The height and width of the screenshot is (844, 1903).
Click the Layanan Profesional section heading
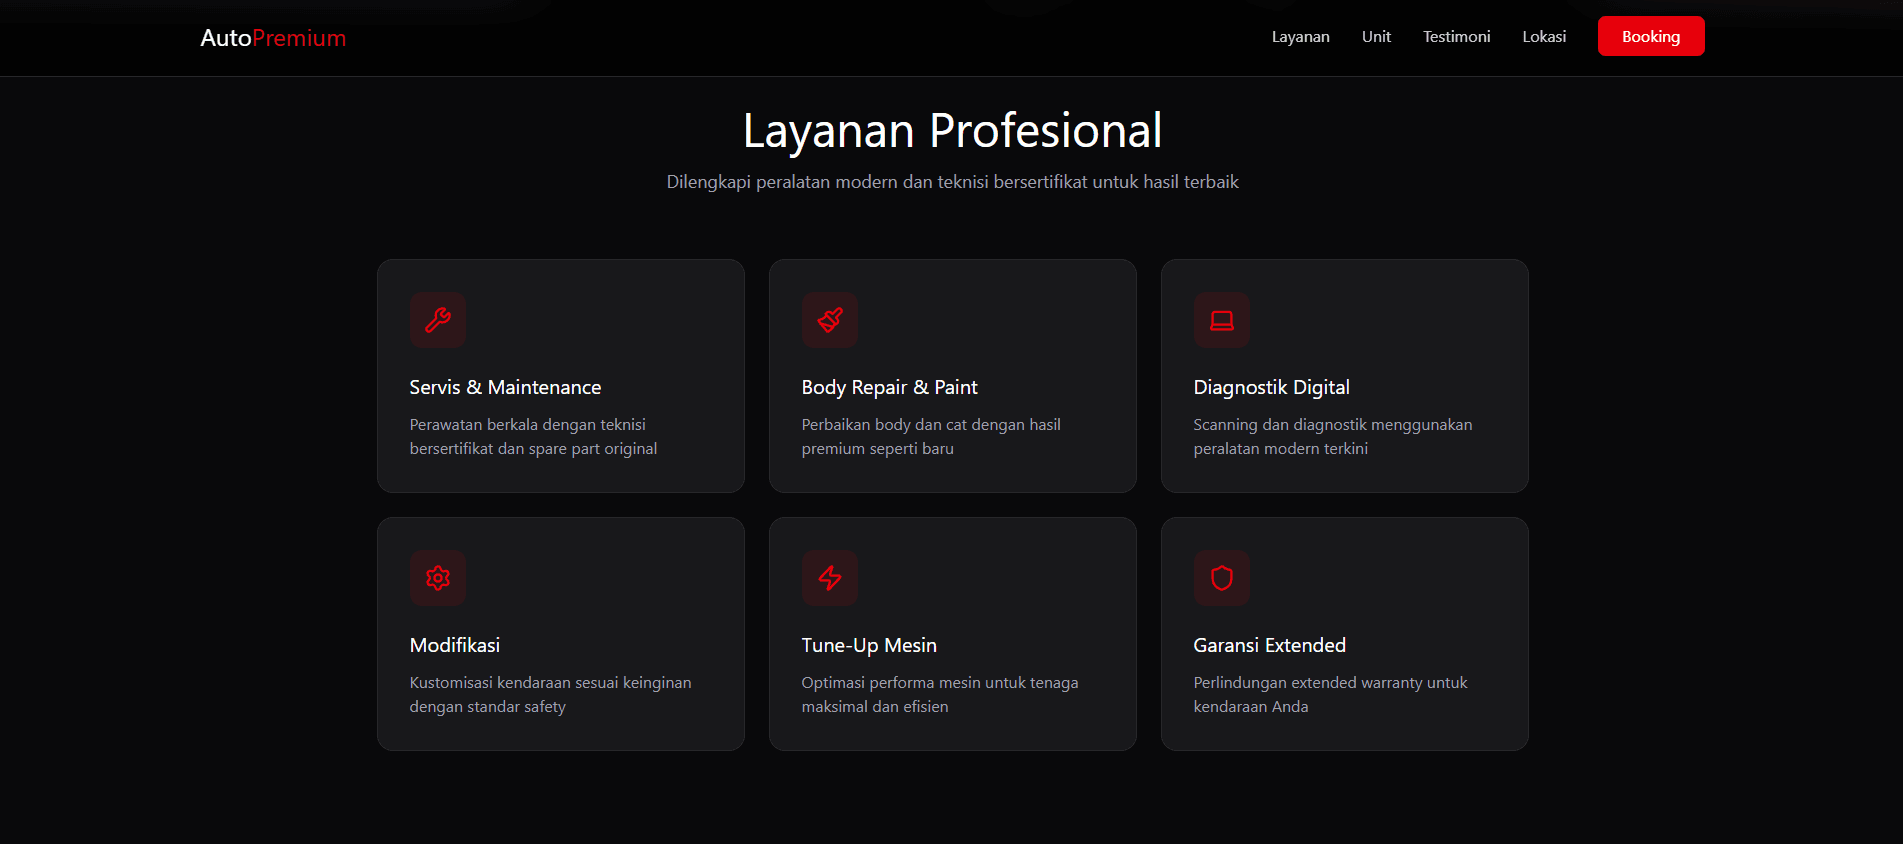click(x=952, y=131)
